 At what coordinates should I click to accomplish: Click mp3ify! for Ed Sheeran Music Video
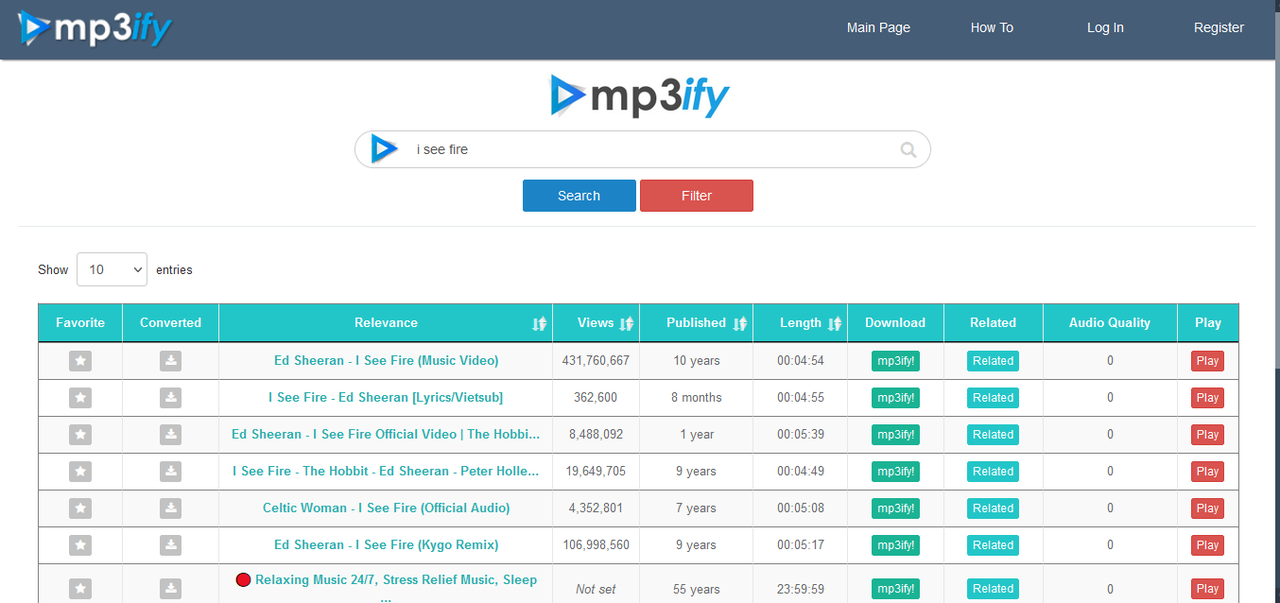(x=895, y=361)
